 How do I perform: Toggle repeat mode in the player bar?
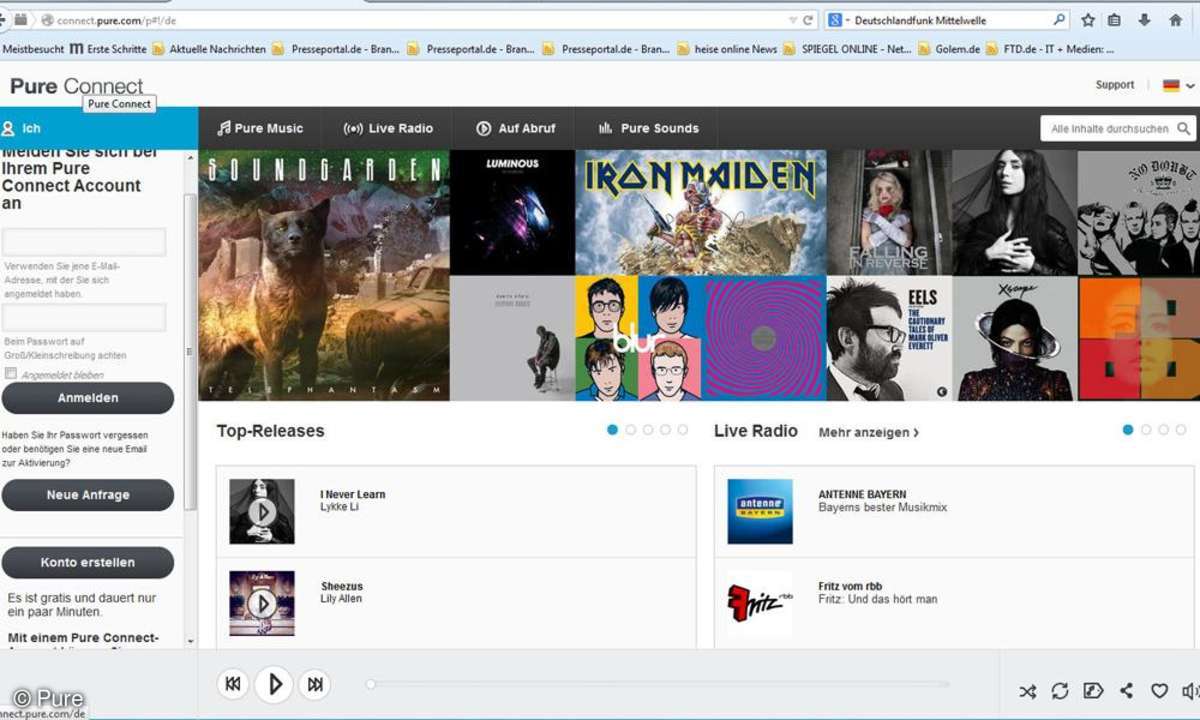(1060, 691)
